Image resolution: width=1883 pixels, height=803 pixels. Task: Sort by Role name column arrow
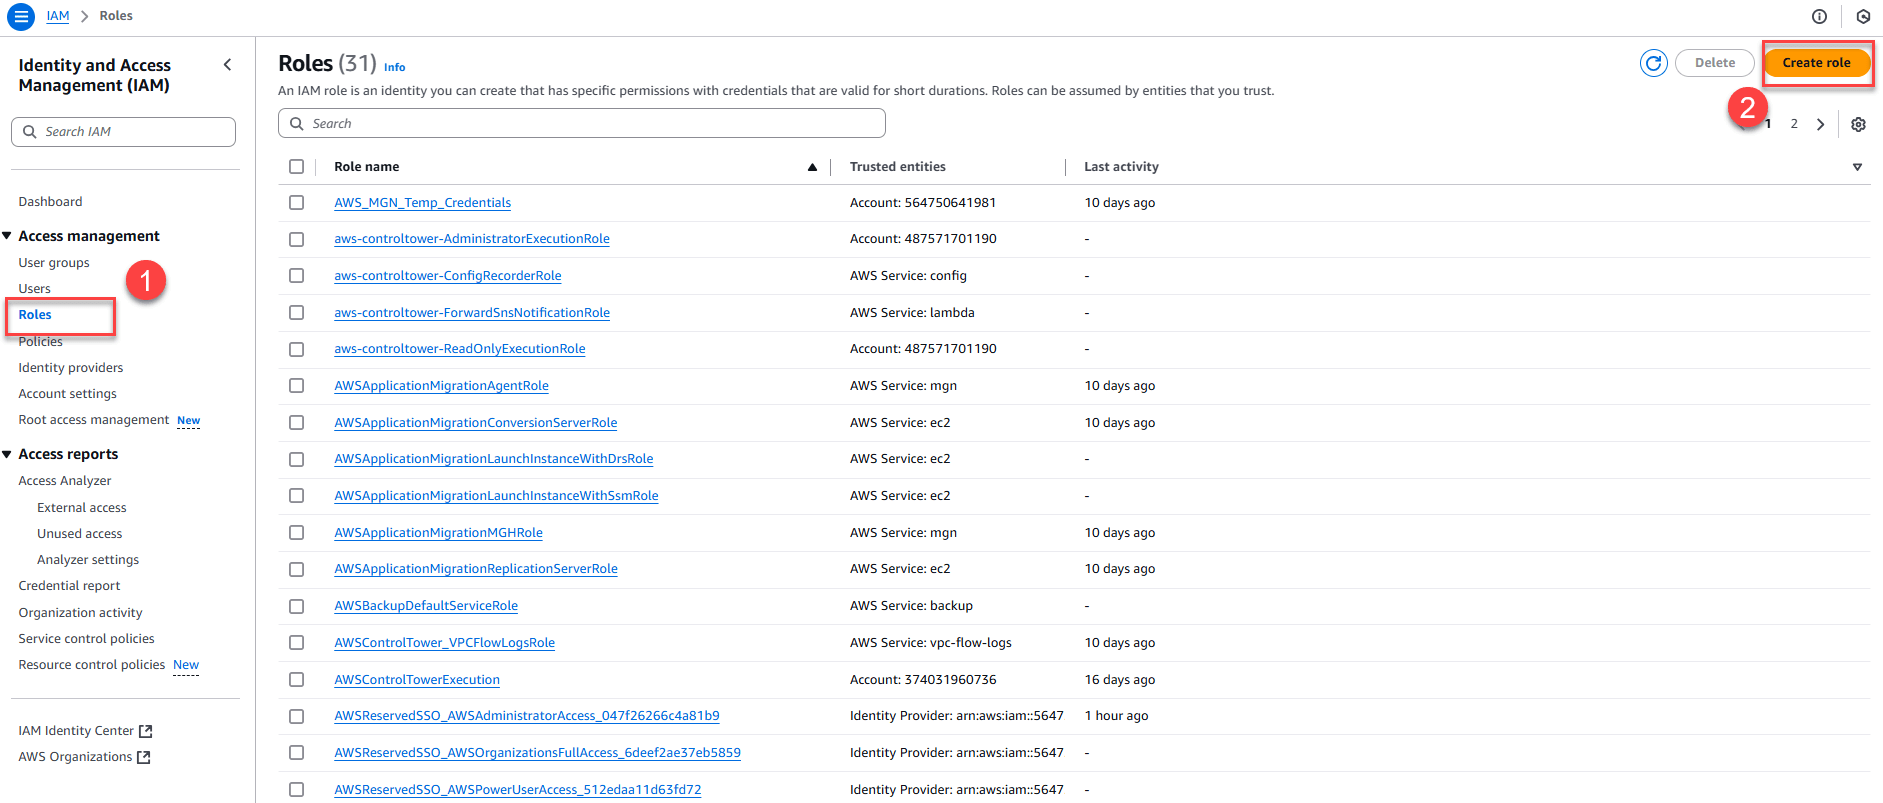[812, 167]
